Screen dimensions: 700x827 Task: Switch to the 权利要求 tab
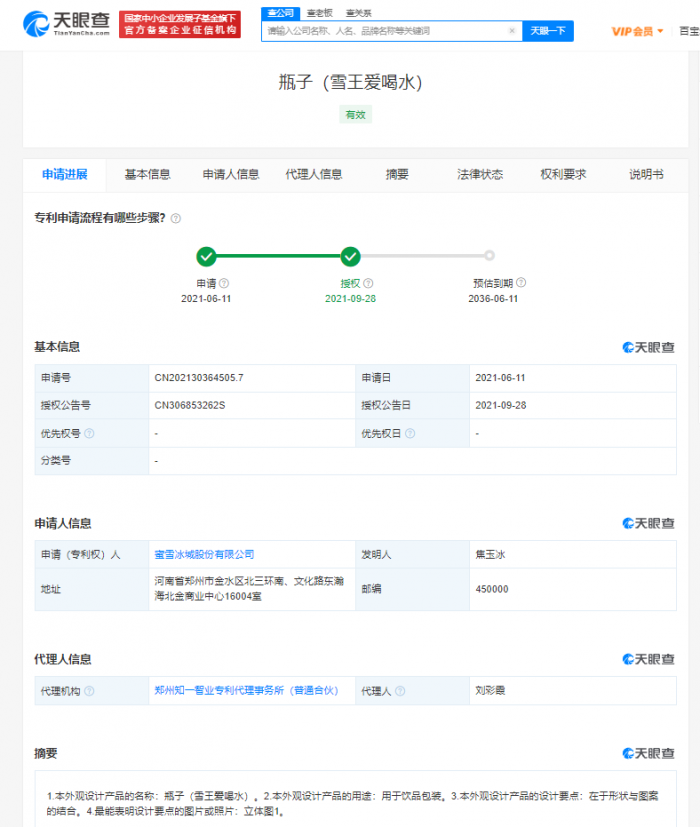click(563, 175)
